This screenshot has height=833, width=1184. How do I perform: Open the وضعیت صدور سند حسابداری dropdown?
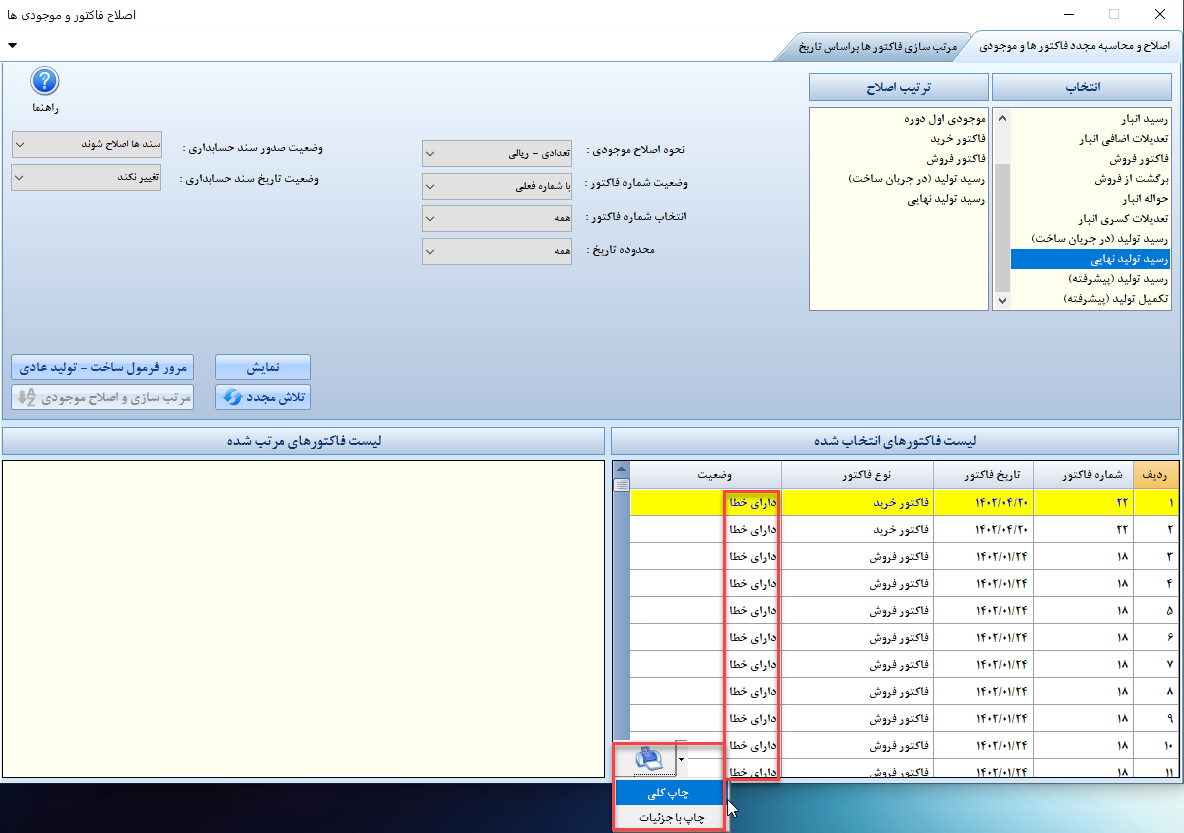87,144
